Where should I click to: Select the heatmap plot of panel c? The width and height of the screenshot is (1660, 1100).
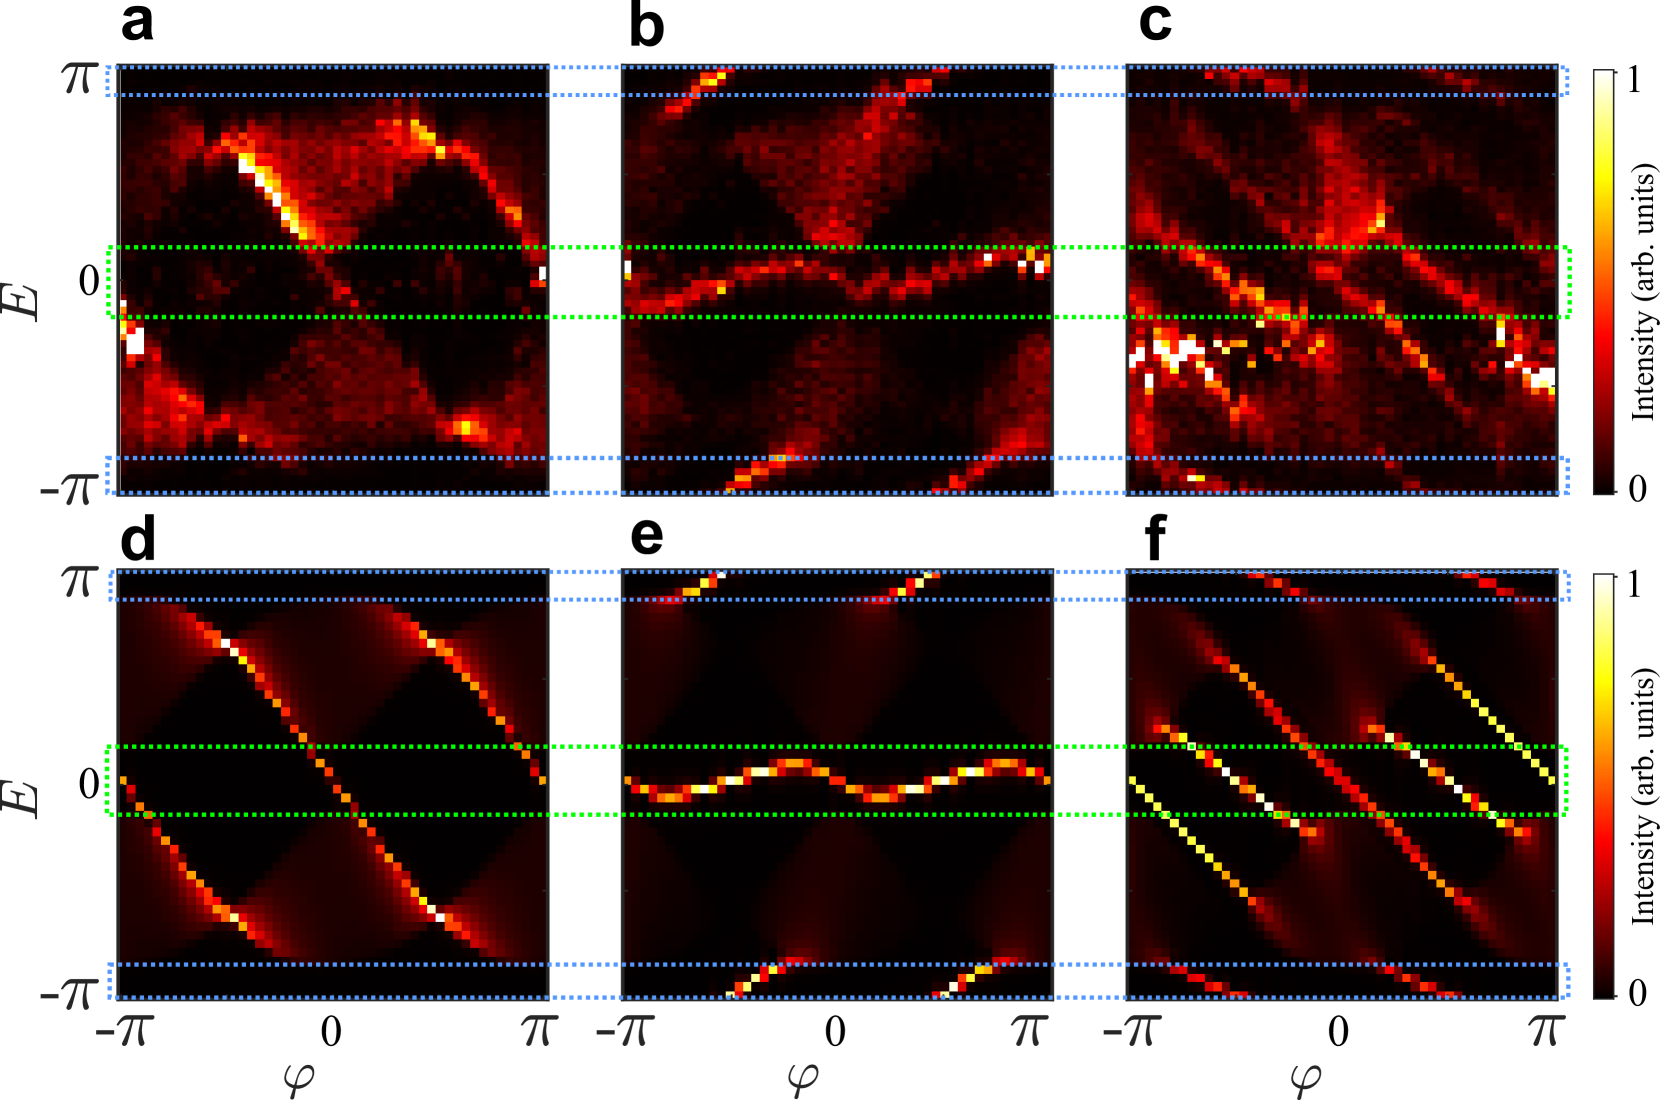pyautogui.click(x=1342, y=280)
